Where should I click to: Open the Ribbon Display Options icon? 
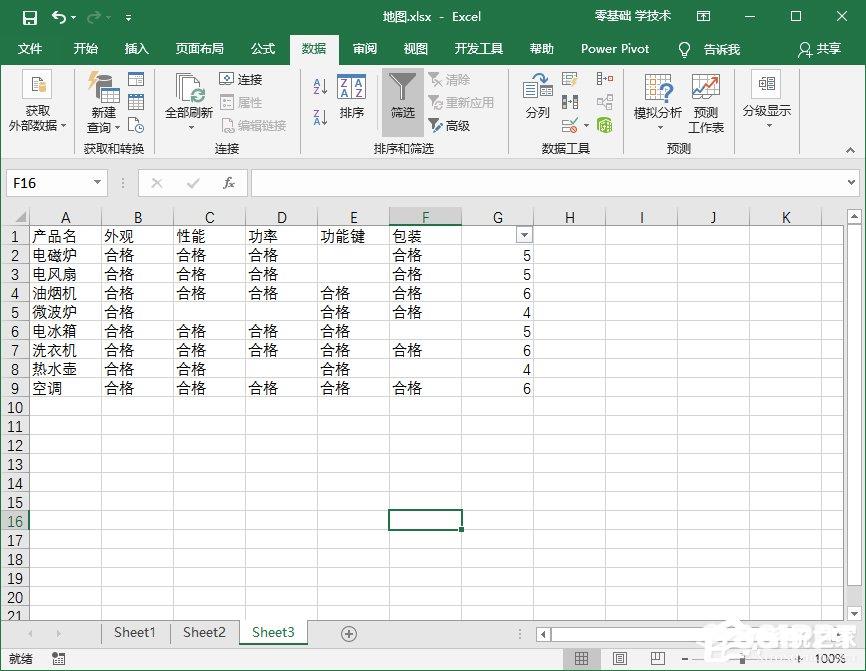pos(703,16)
